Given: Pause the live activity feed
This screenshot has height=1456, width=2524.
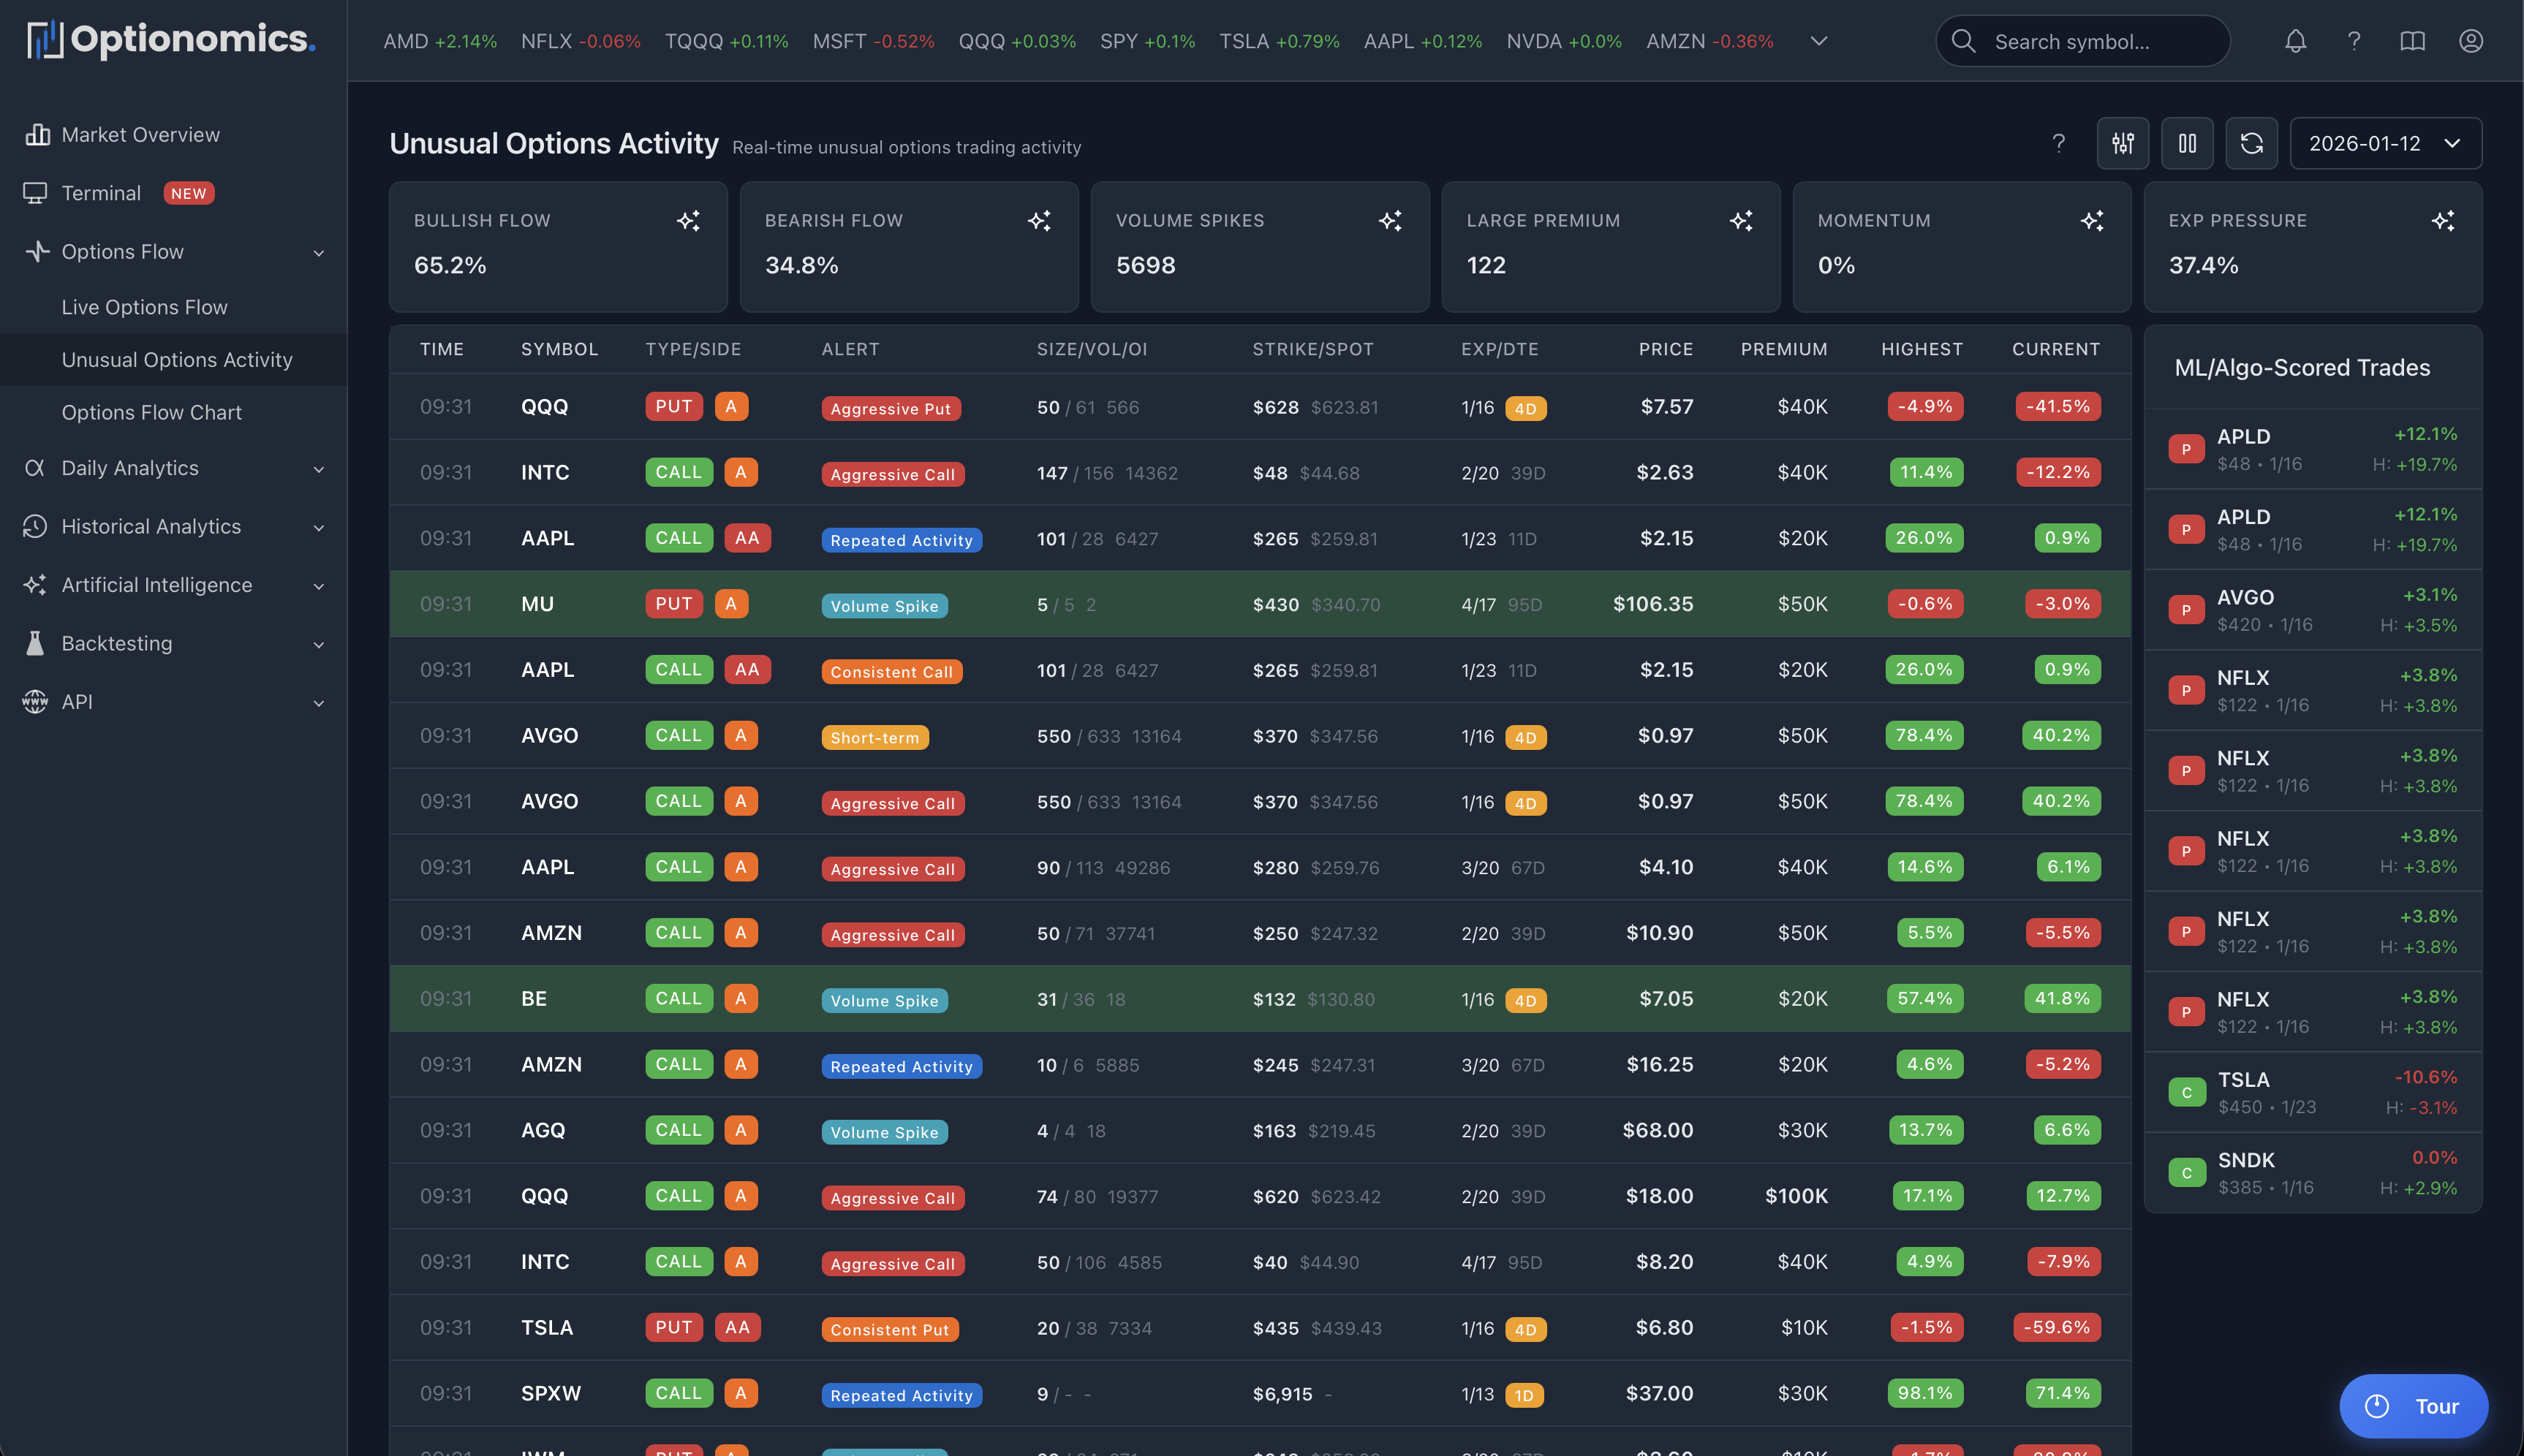Looking at the screenshot, I should point(2187,143).
